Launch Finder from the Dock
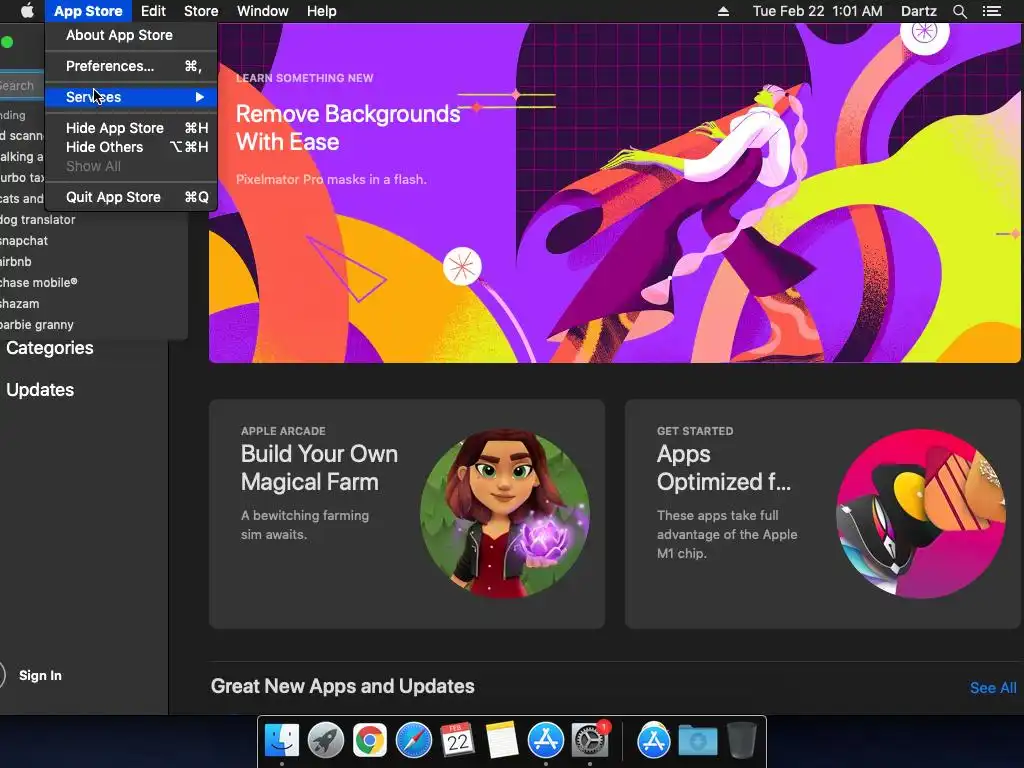The image size is (1024, 768). (281, 741)
